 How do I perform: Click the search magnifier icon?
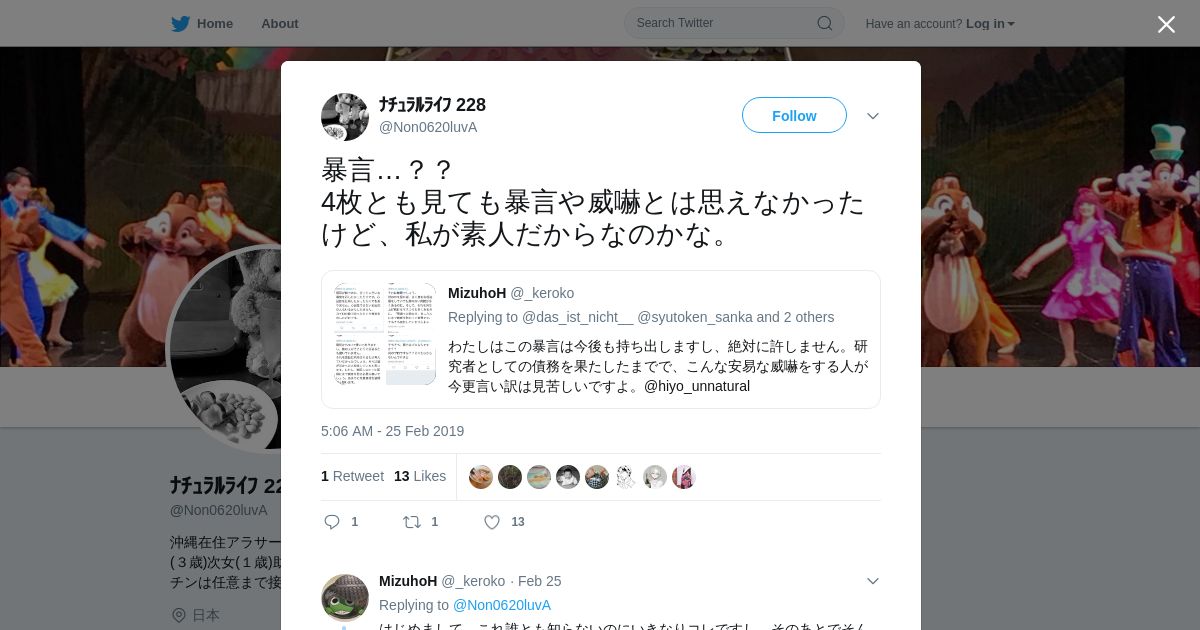pos(825,23)
